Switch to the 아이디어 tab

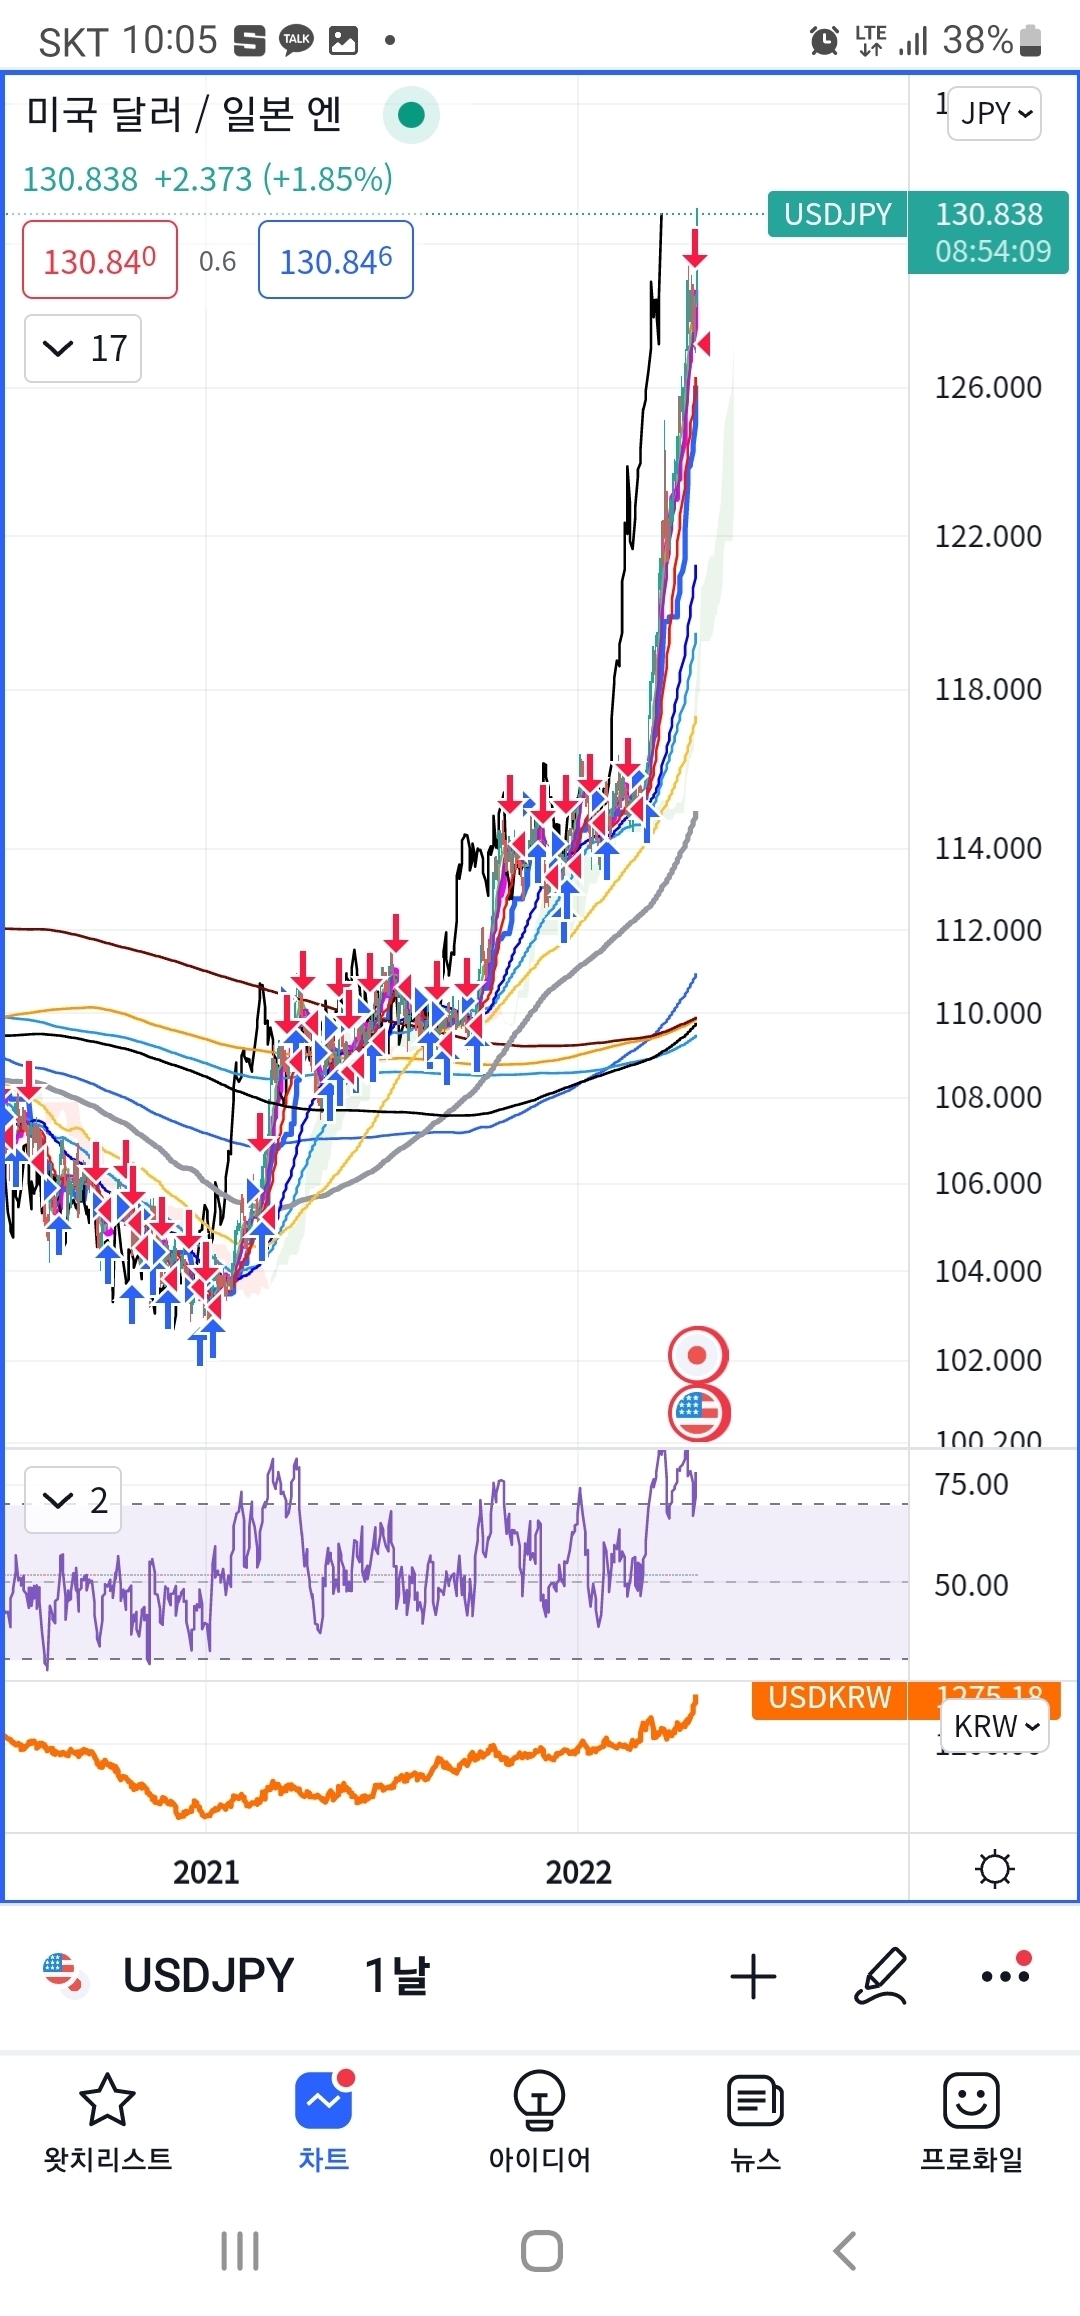539,2123
